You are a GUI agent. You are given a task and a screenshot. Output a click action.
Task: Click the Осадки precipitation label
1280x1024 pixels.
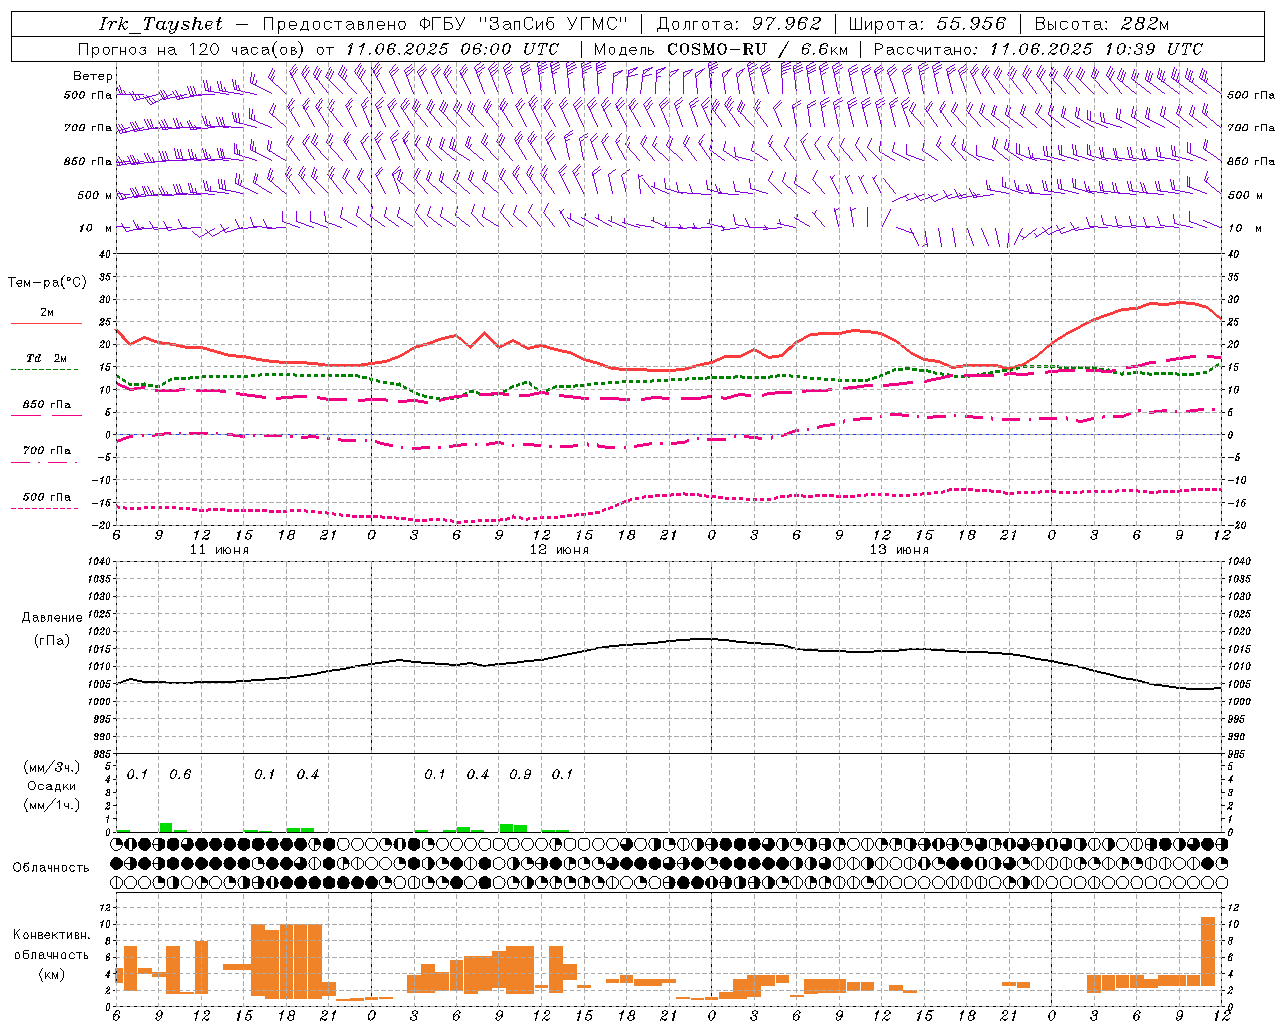click(x=52, y=786)
